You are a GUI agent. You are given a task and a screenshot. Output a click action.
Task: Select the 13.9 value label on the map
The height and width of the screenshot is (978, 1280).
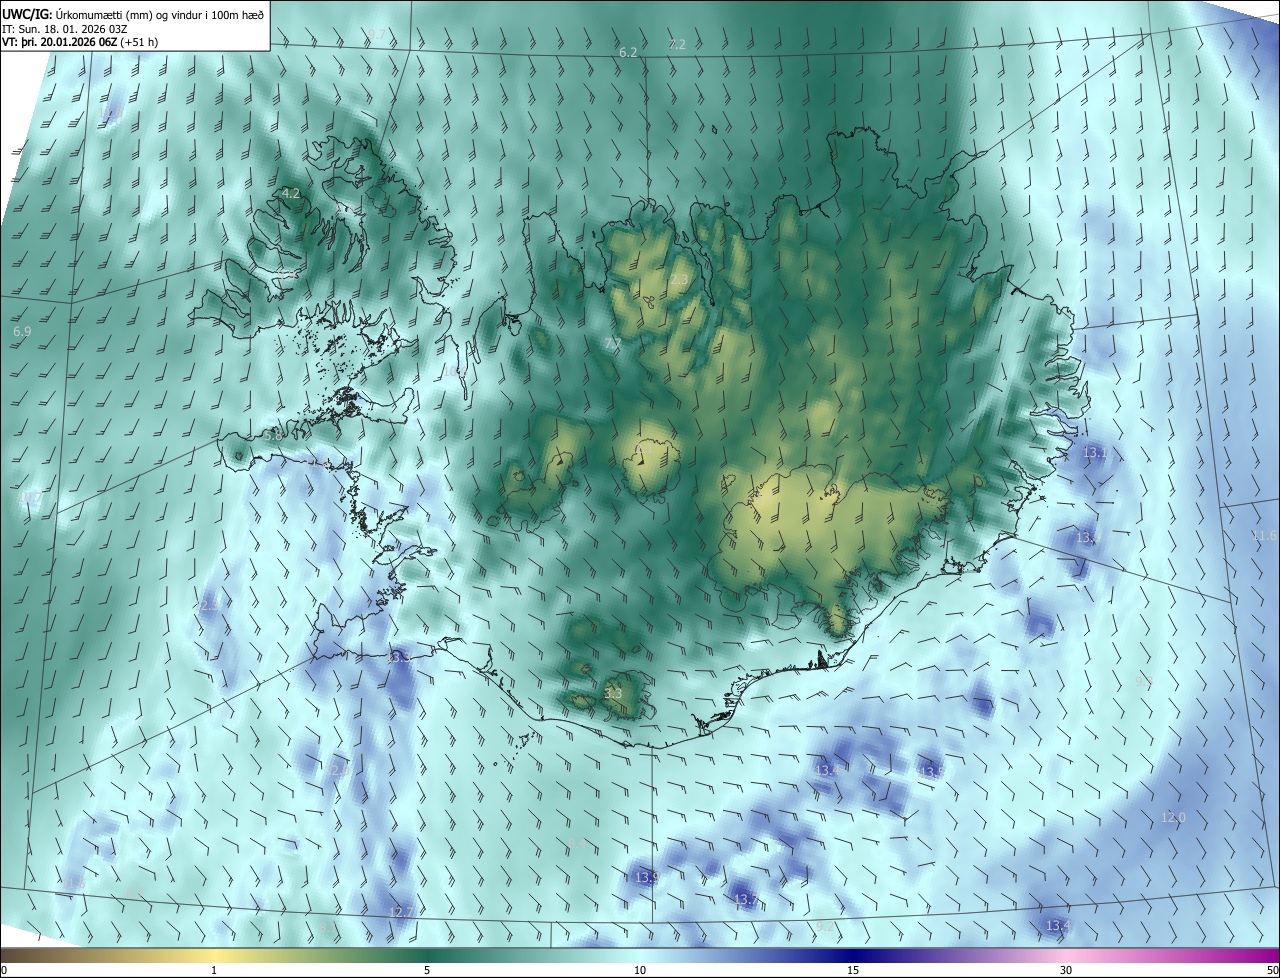tap(647, 878)
